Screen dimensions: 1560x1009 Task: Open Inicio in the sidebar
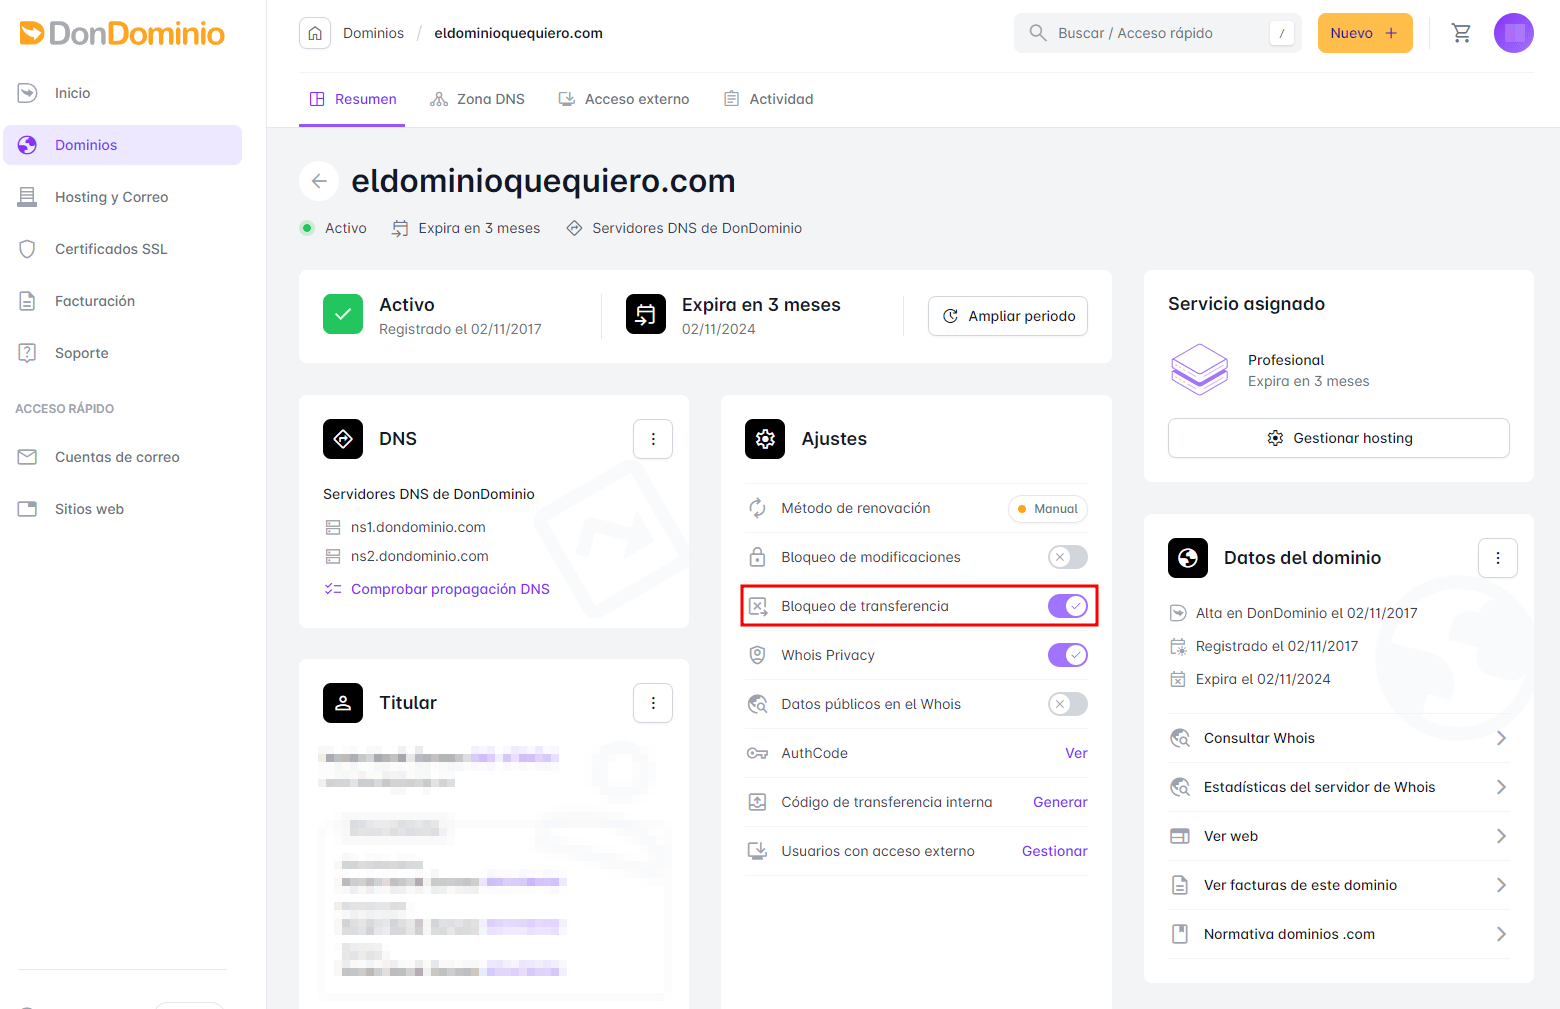pyautogui.click(x=122, y=93)
